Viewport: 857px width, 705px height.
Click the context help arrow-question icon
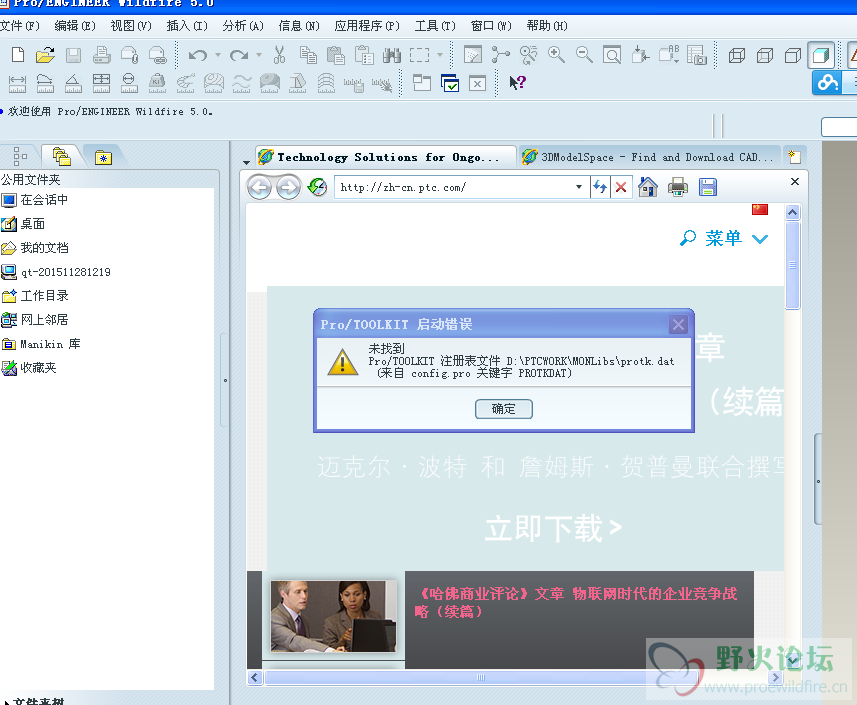point(517,83)
